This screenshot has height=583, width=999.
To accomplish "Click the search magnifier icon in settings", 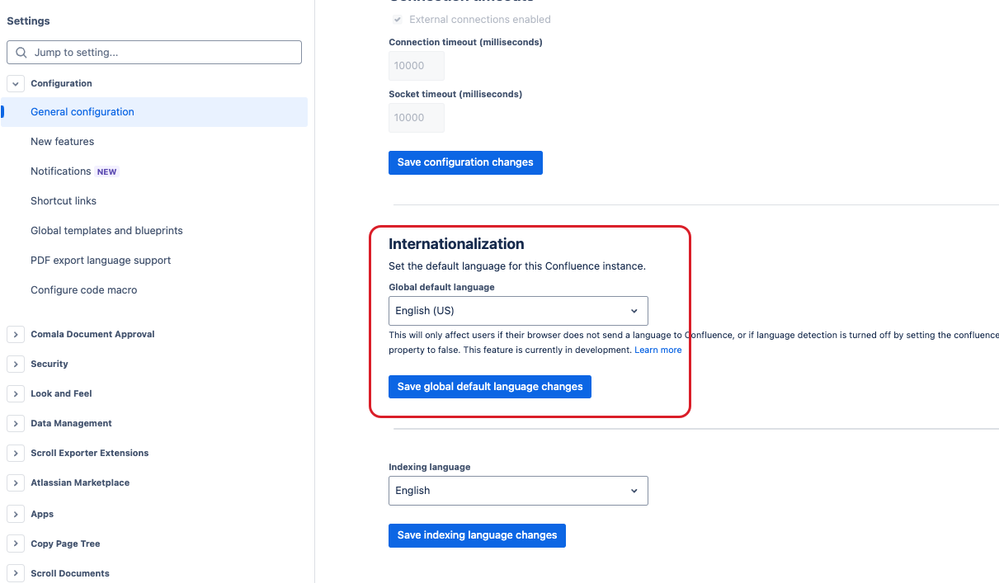I will [x=21, y=52].
